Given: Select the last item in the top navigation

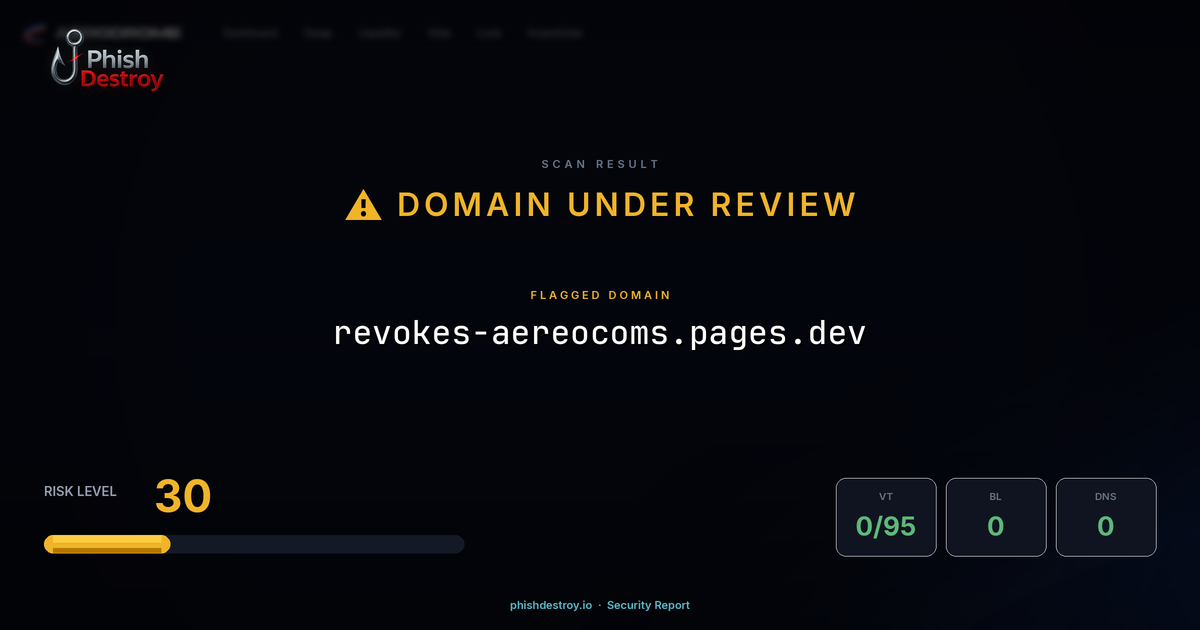Looking at the screenshot, I should click(x=555, y=33).
